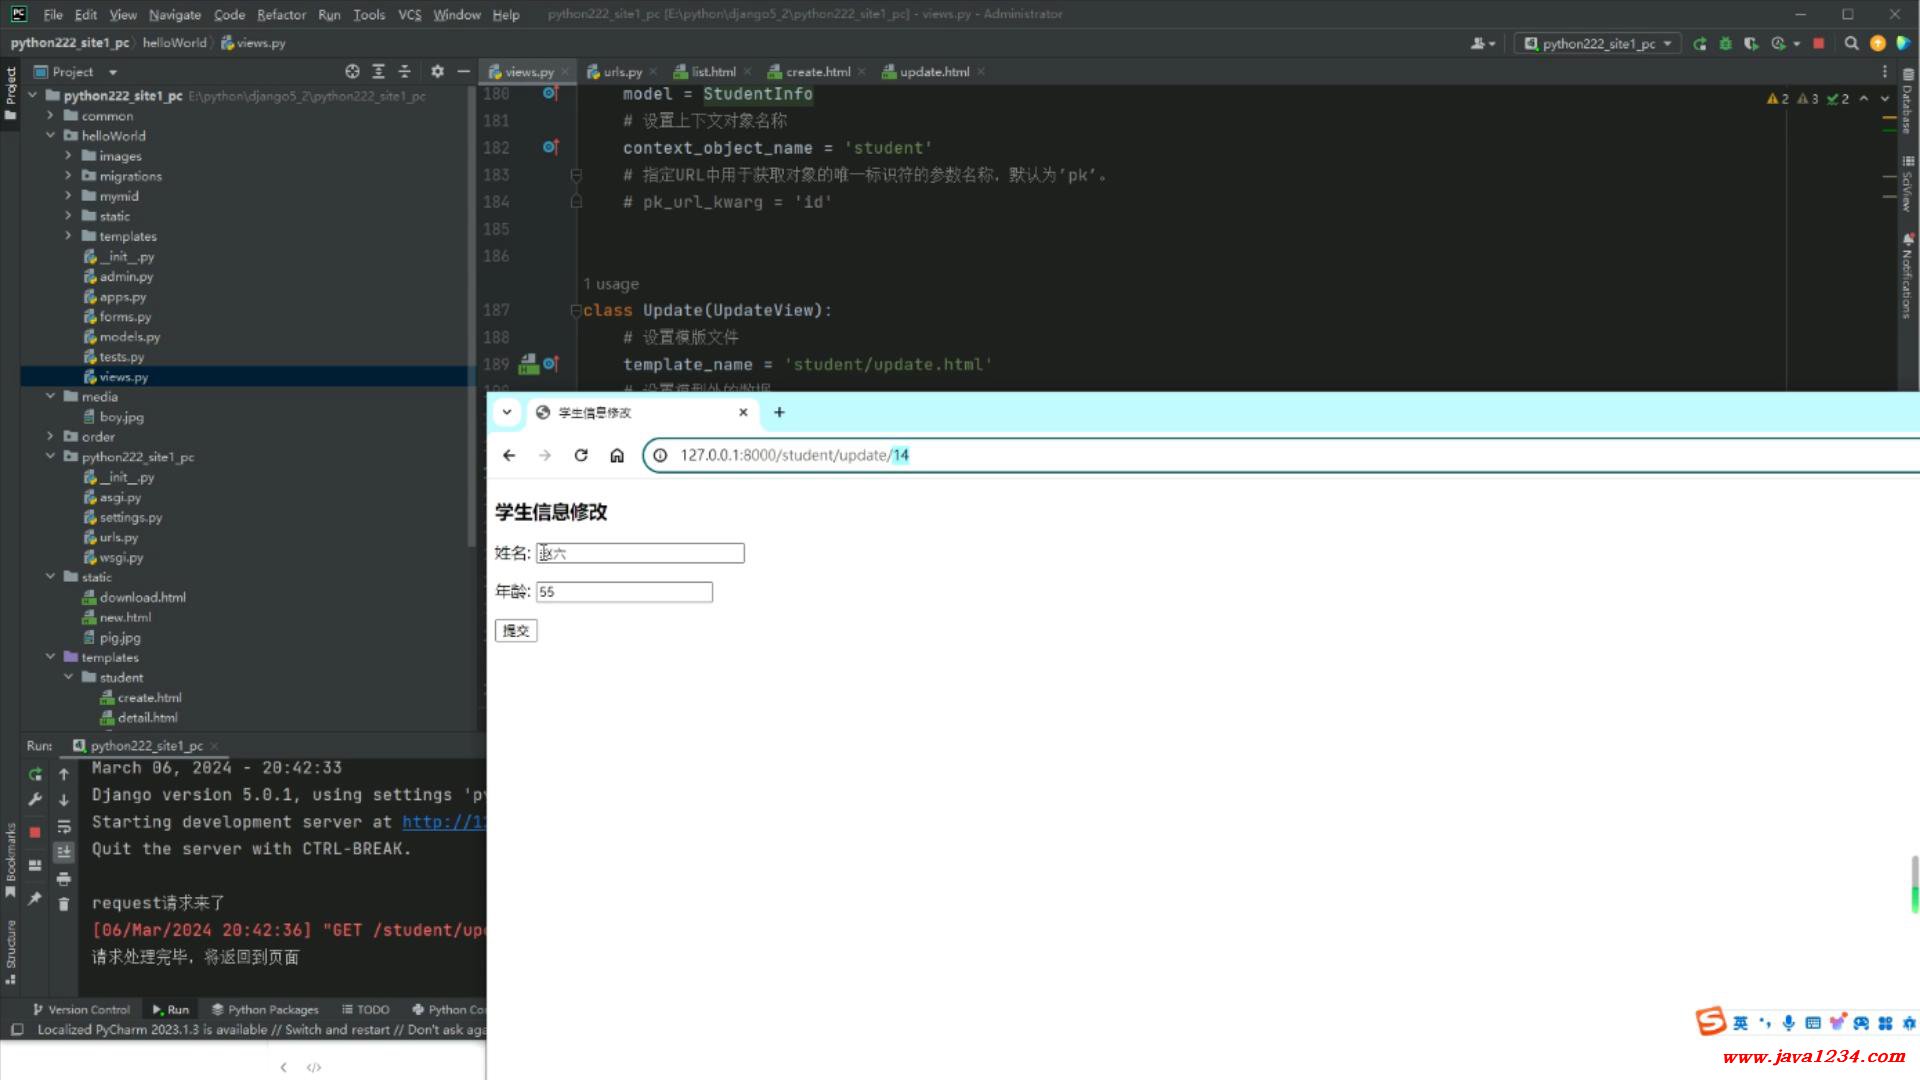This screenshot has height=1080, width=1920.
Task: Select opened file target icon in Project panel
Action: pyautogui.click(x=352, y=72)
